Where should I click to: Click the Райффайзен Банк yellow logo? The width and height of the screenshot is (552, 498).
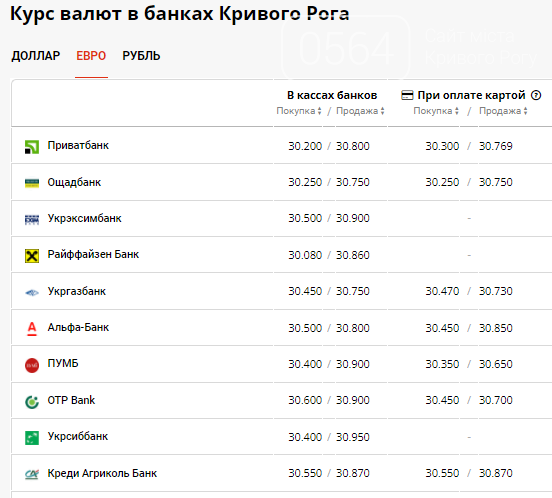pyautogui.click(x=32, y=256)
